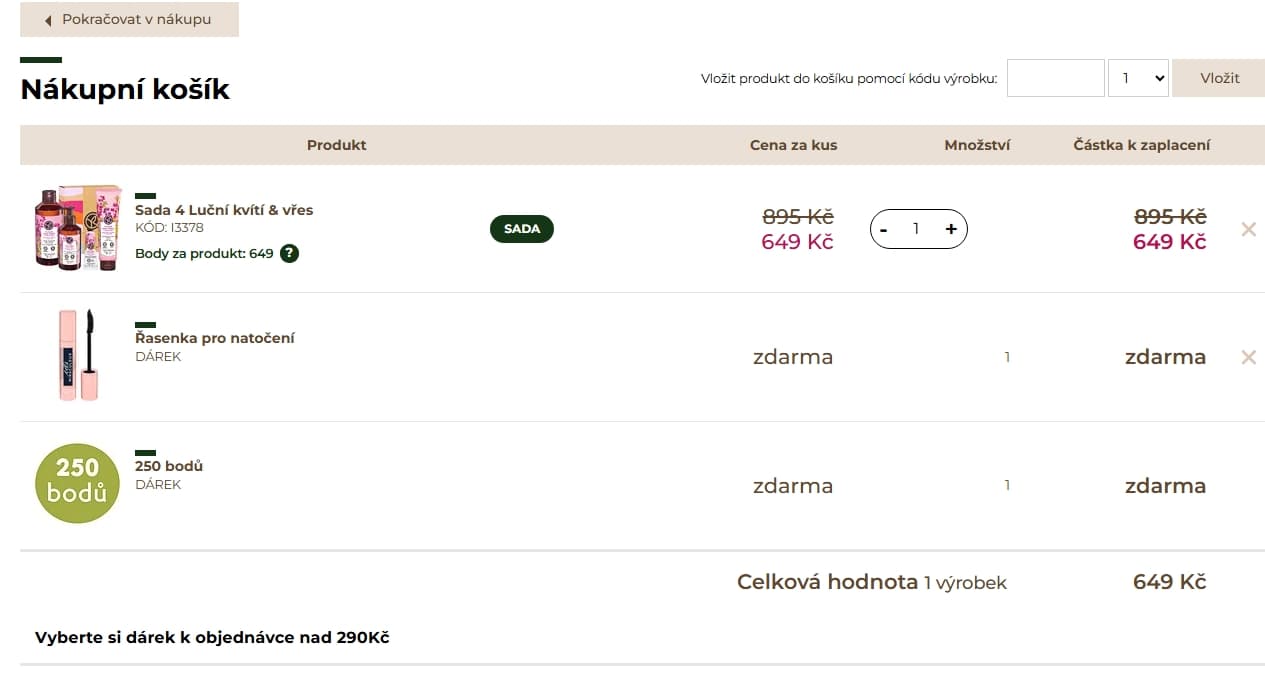Click the Sada 4 Luční kvítí & vřes product name
This screenshot has height=673, width=1265.
(224, 210)
